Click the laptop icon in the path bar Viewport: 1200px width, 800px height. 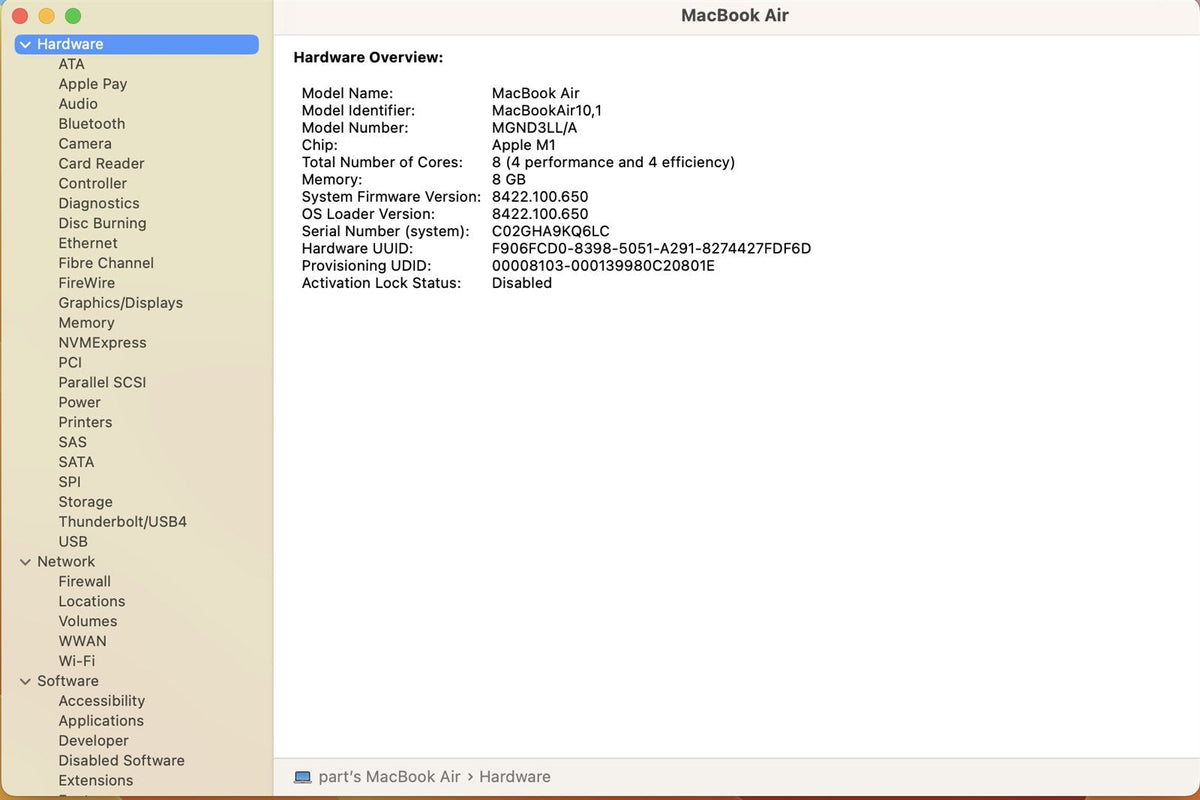click(x=303, y=777)
